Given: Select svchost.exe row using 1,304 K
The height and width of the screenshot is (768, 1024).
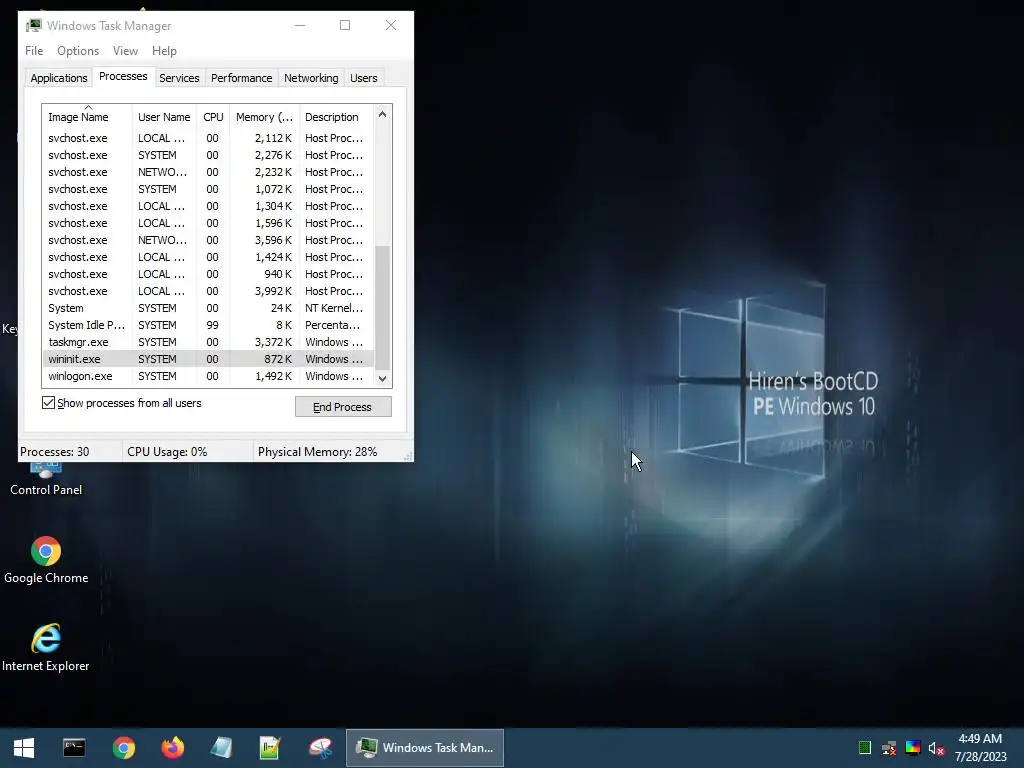Looking at the screenshot, I should point(208,206).
